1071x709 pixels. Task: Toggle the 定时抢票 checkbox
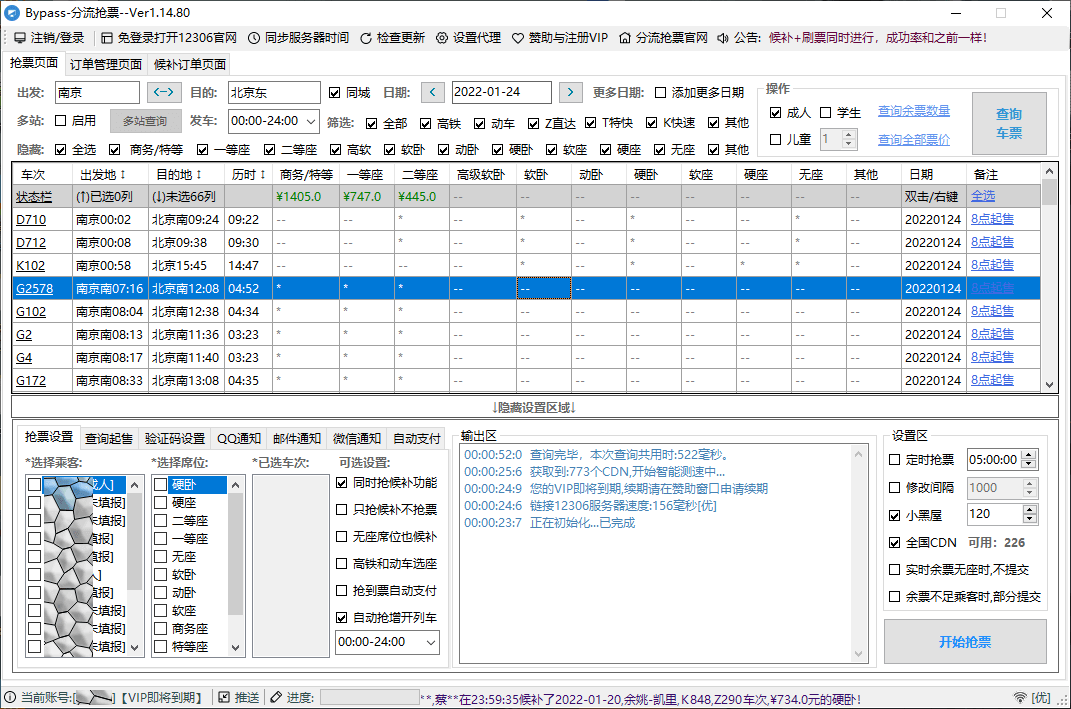point(895,460)
